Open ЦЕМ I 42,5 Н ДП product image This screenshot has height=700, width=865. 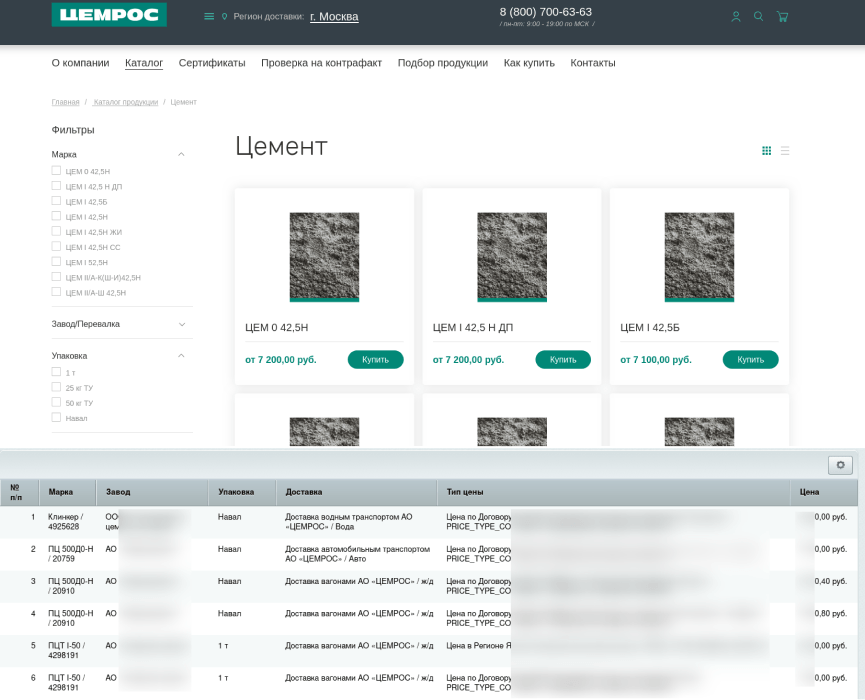pyautogui.click(x=512, y=256)
